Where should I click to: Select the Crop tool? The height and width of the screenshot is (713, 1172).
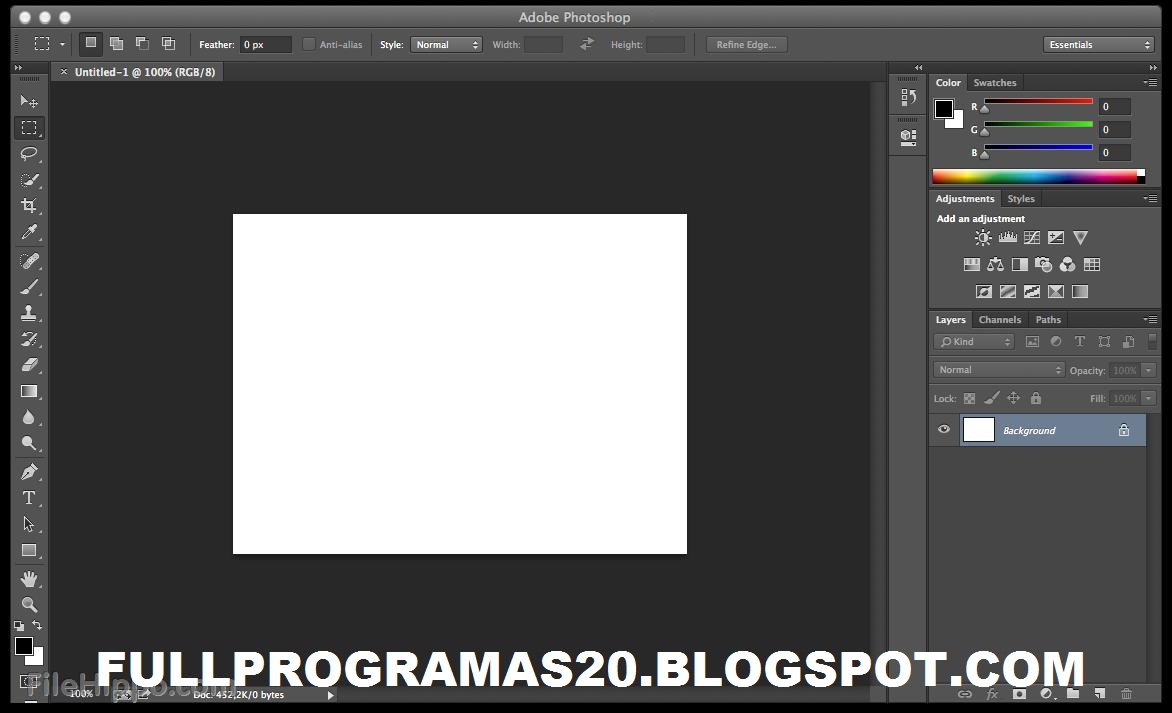pos(29,206)
